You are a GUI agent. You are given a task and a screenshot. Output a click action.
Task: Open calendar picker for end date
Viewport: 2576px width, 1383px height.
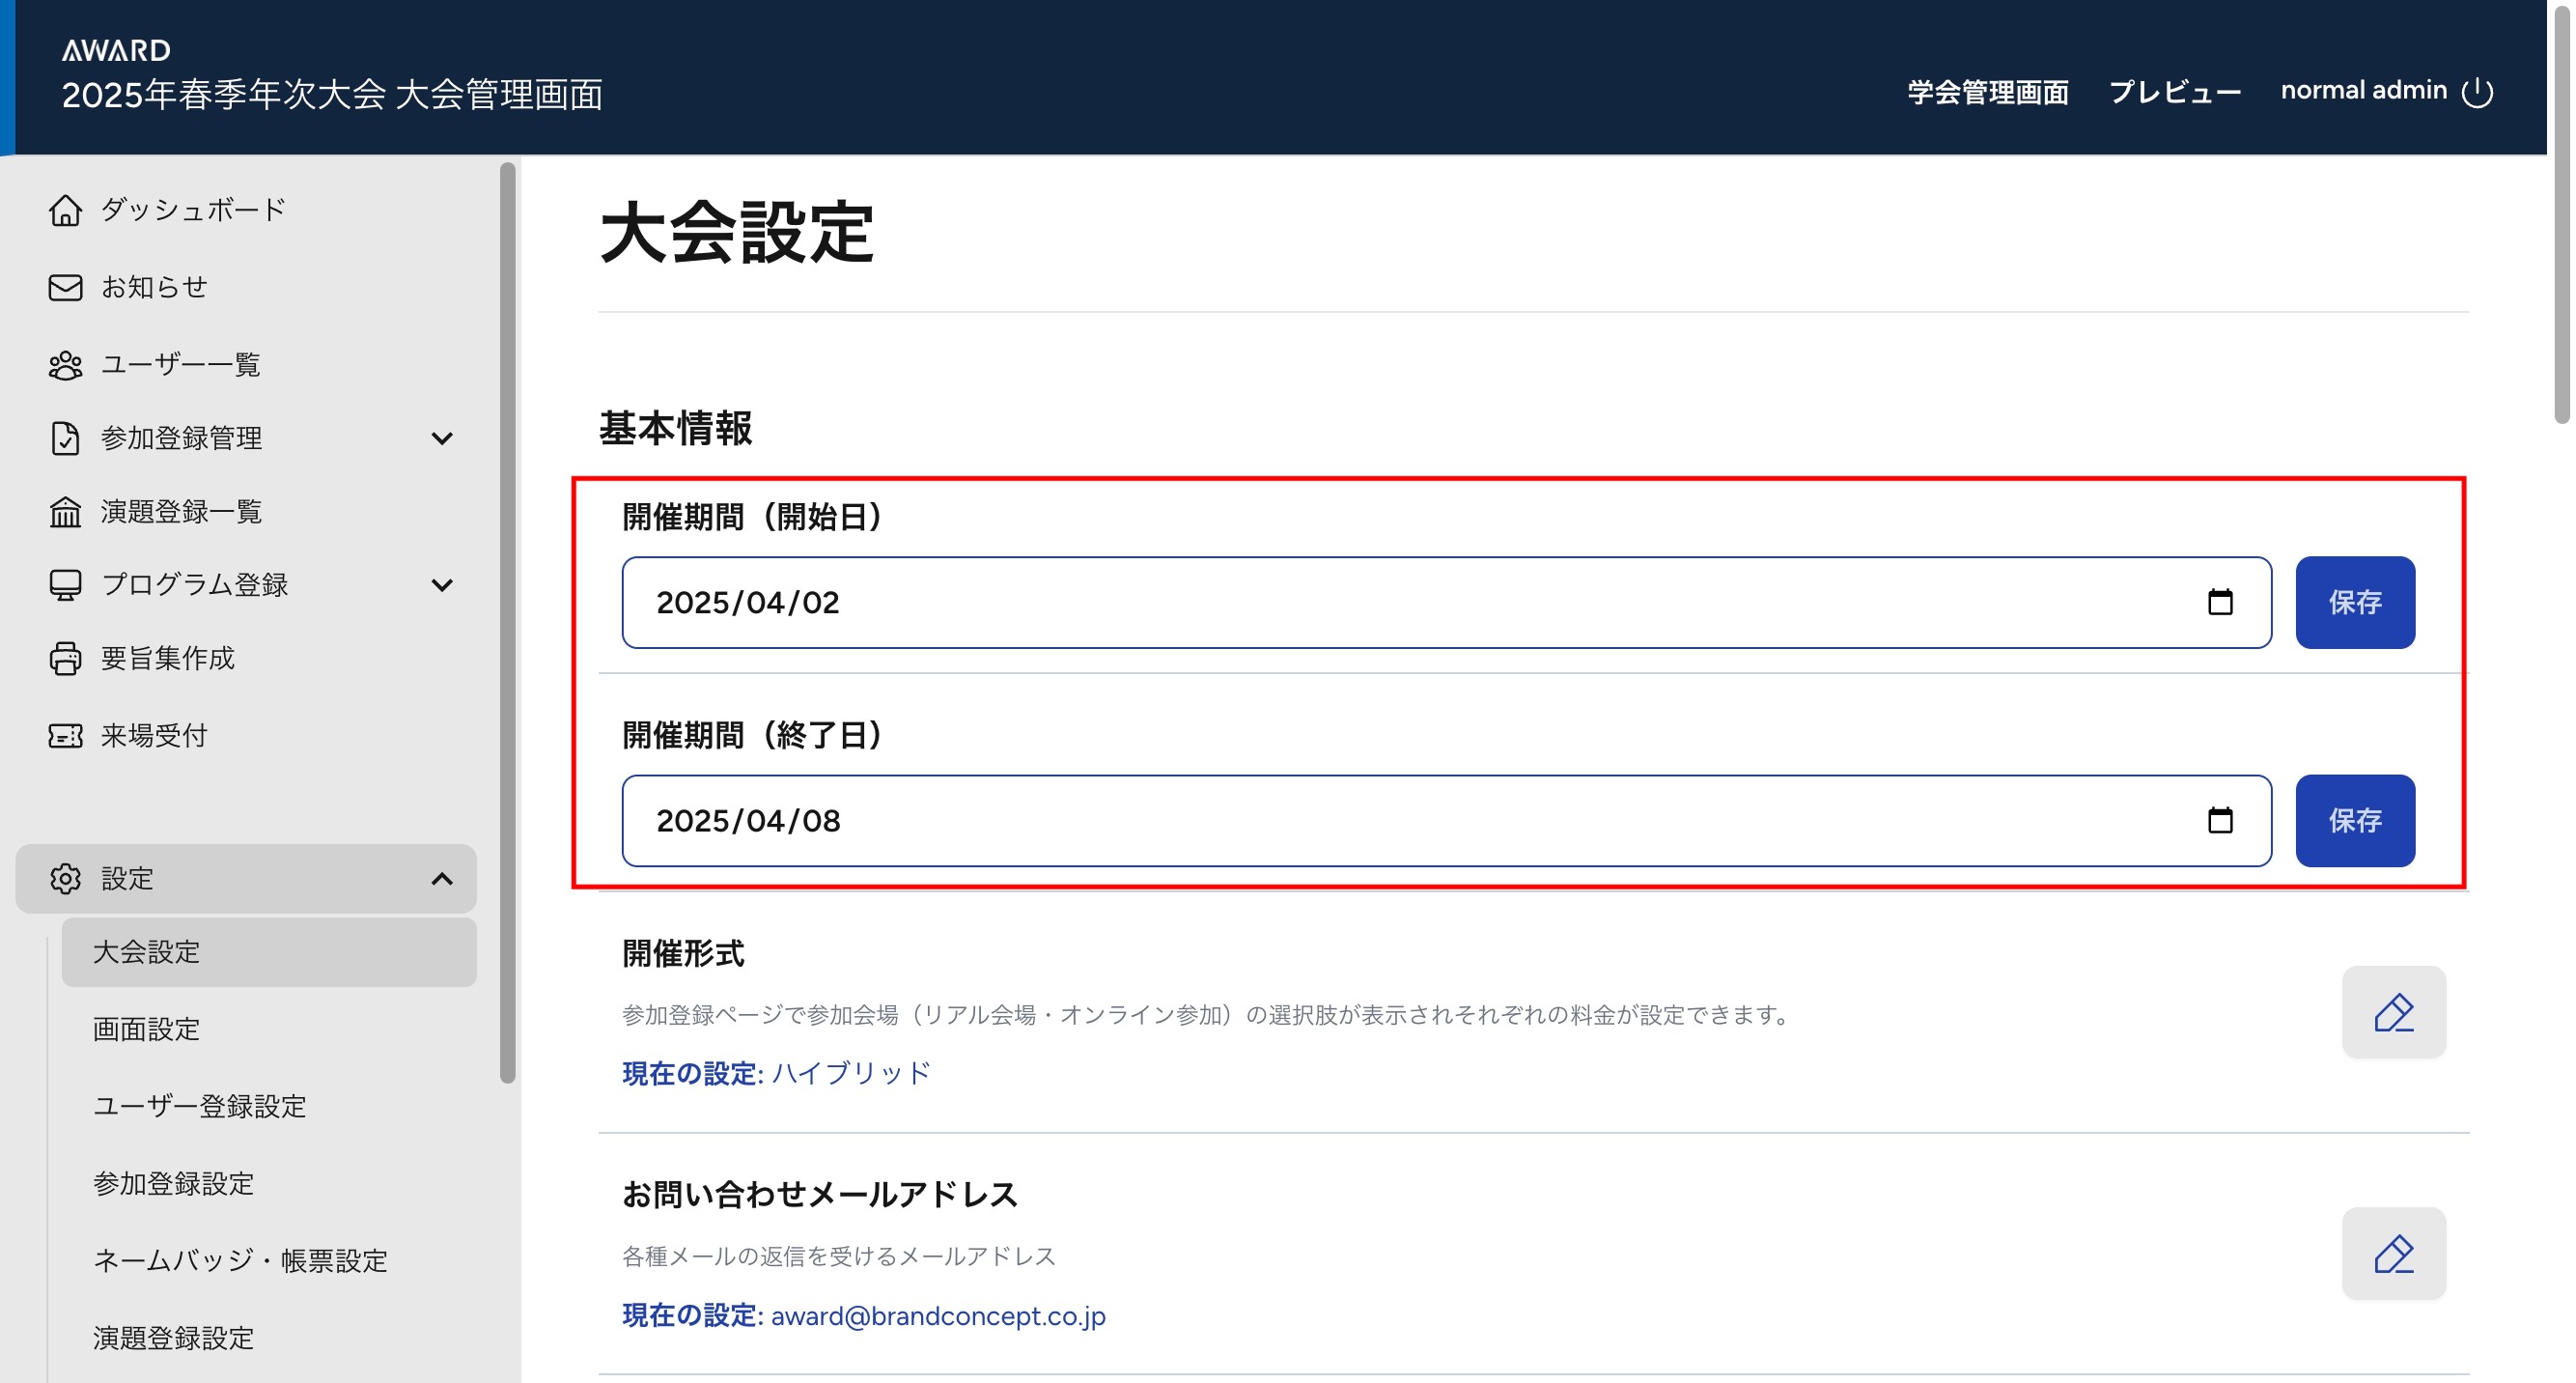point(2220,820)
